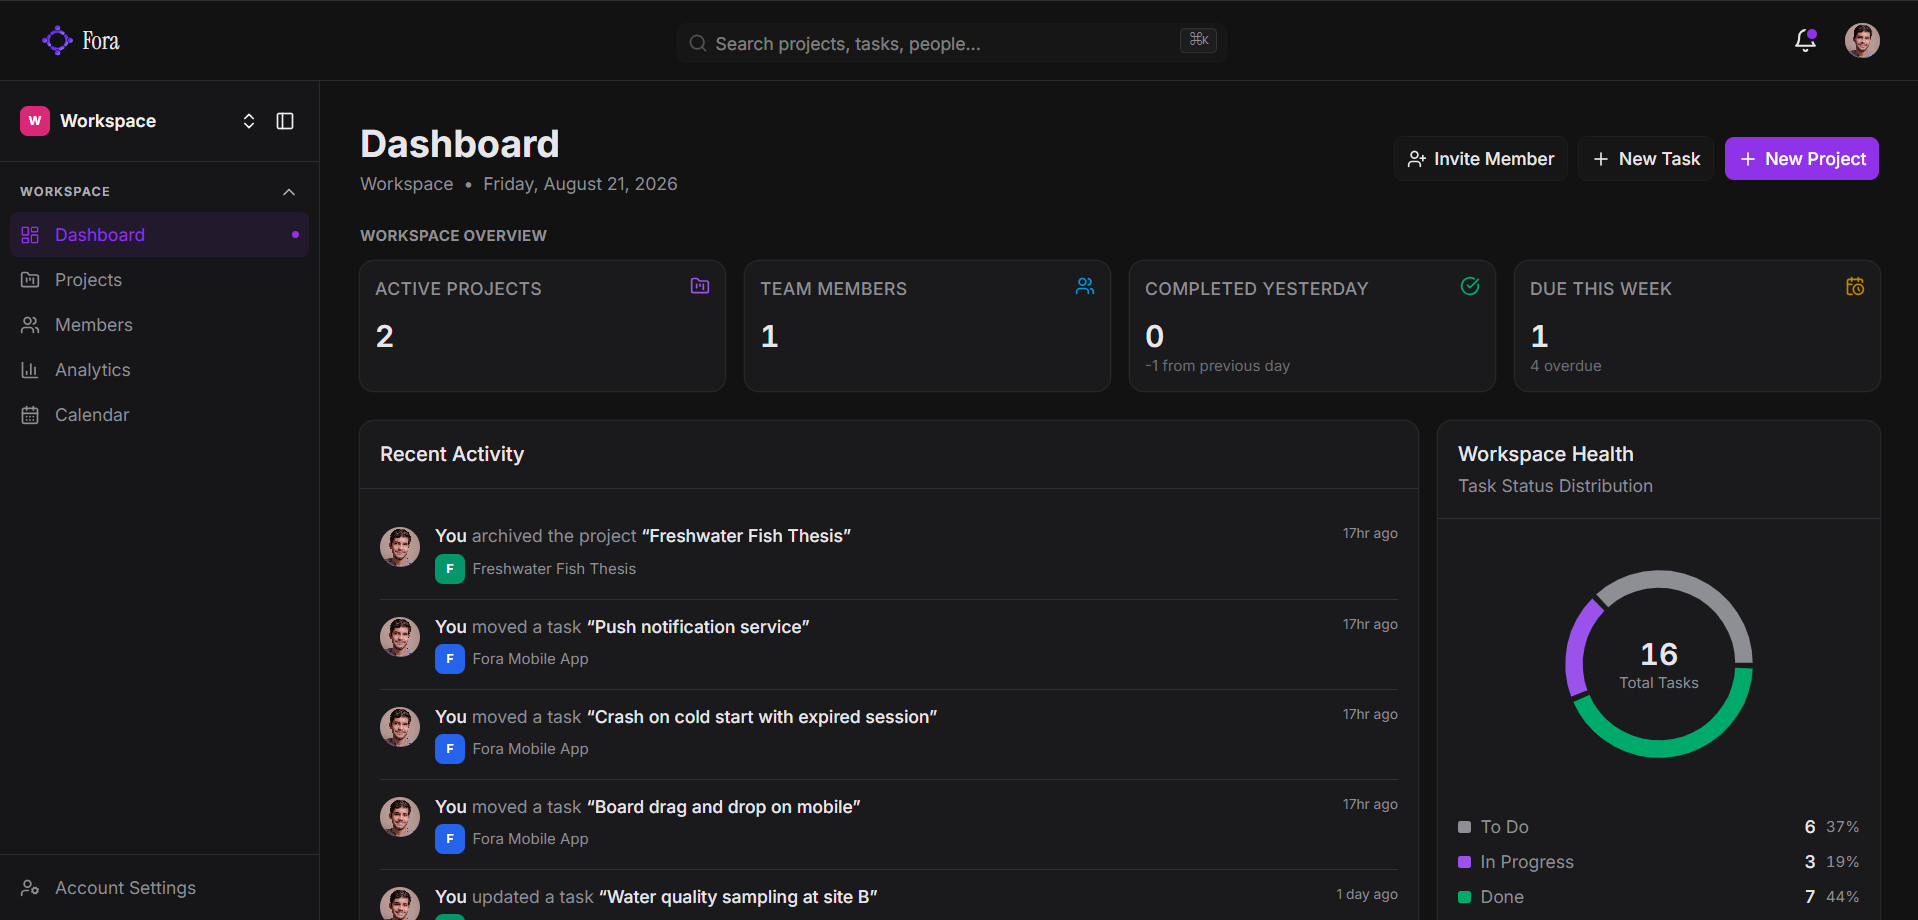Open Projects in the sidebar

[x=159, y=280]
